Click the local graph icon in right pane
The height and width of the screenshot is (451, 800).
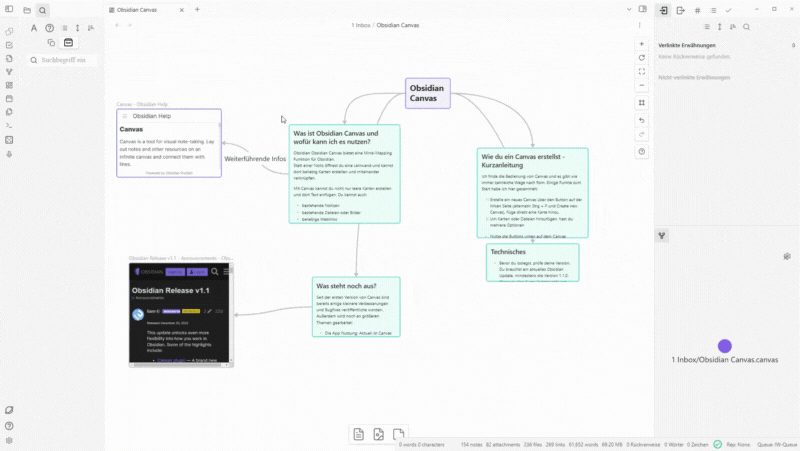(x=662, y=236)
